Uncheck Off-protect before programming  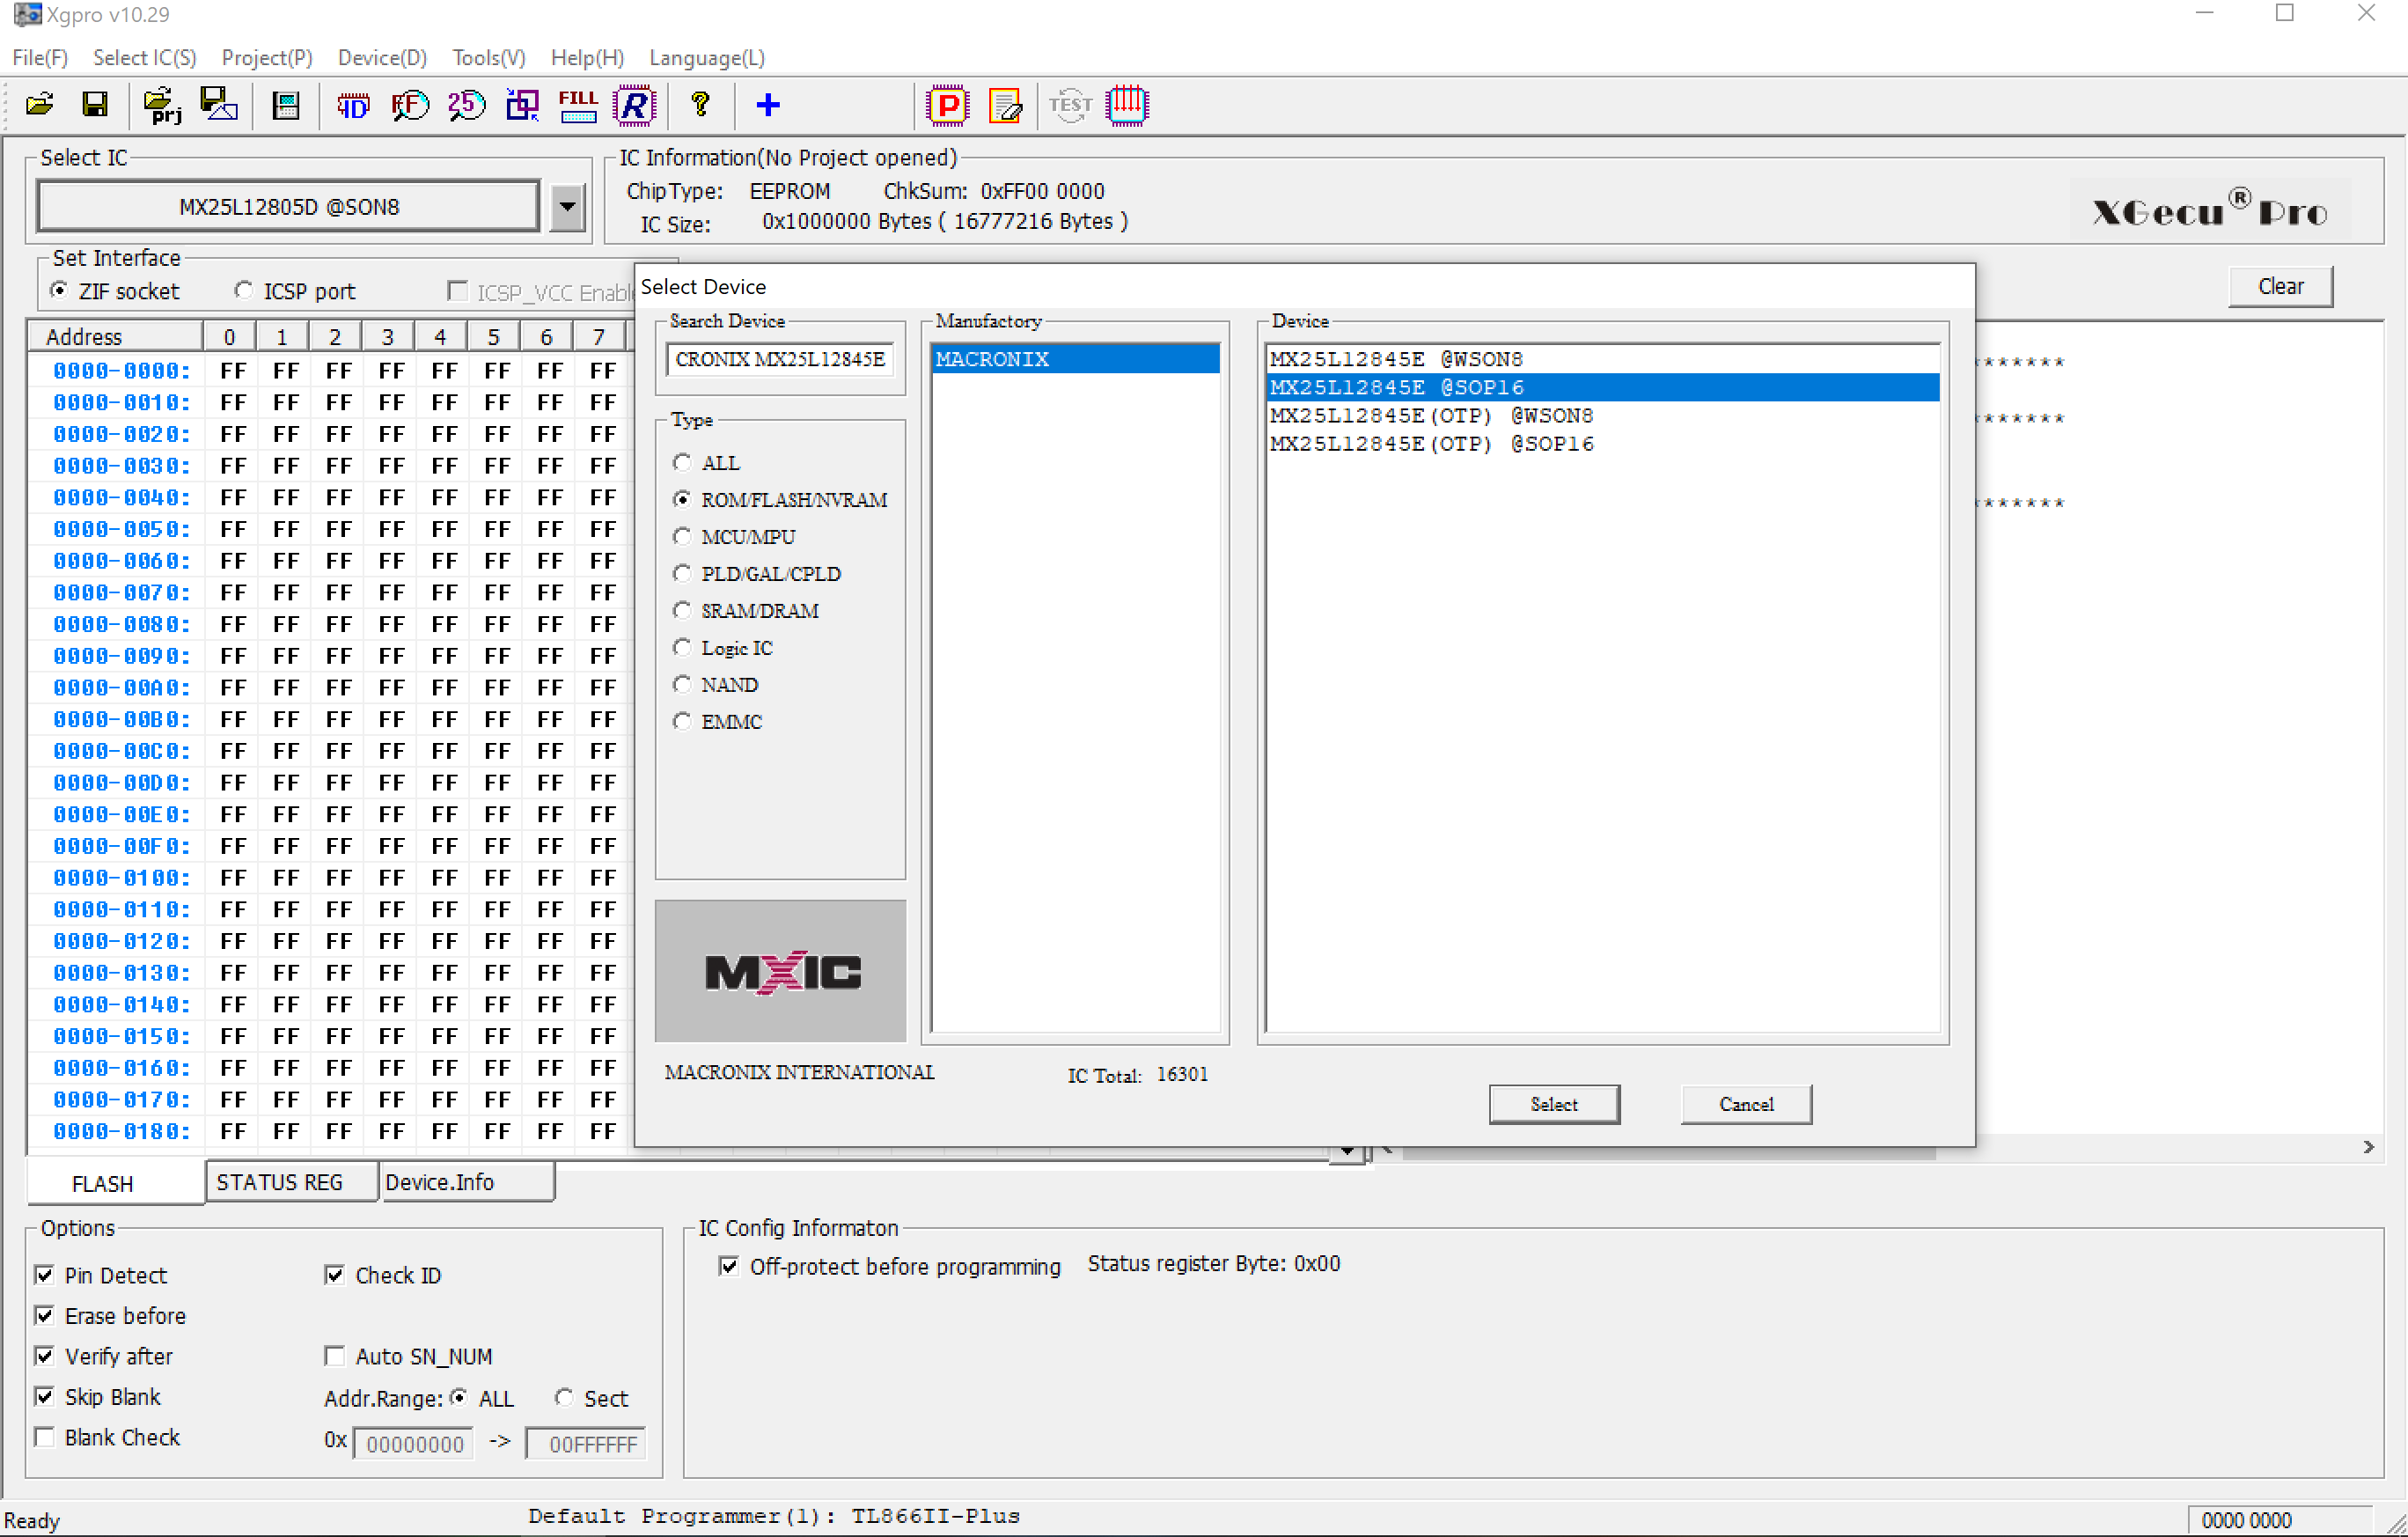click(729, 1266)
